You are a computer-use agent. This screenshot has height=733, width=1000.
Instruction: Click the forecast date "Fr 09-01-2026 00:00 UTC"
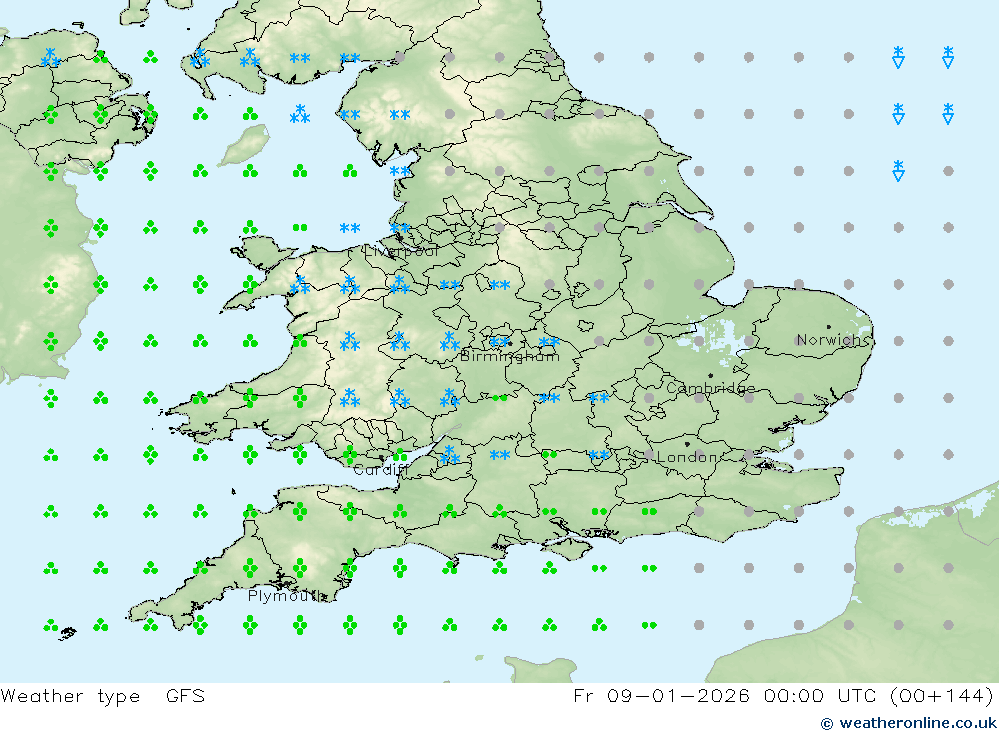(727, 695)
